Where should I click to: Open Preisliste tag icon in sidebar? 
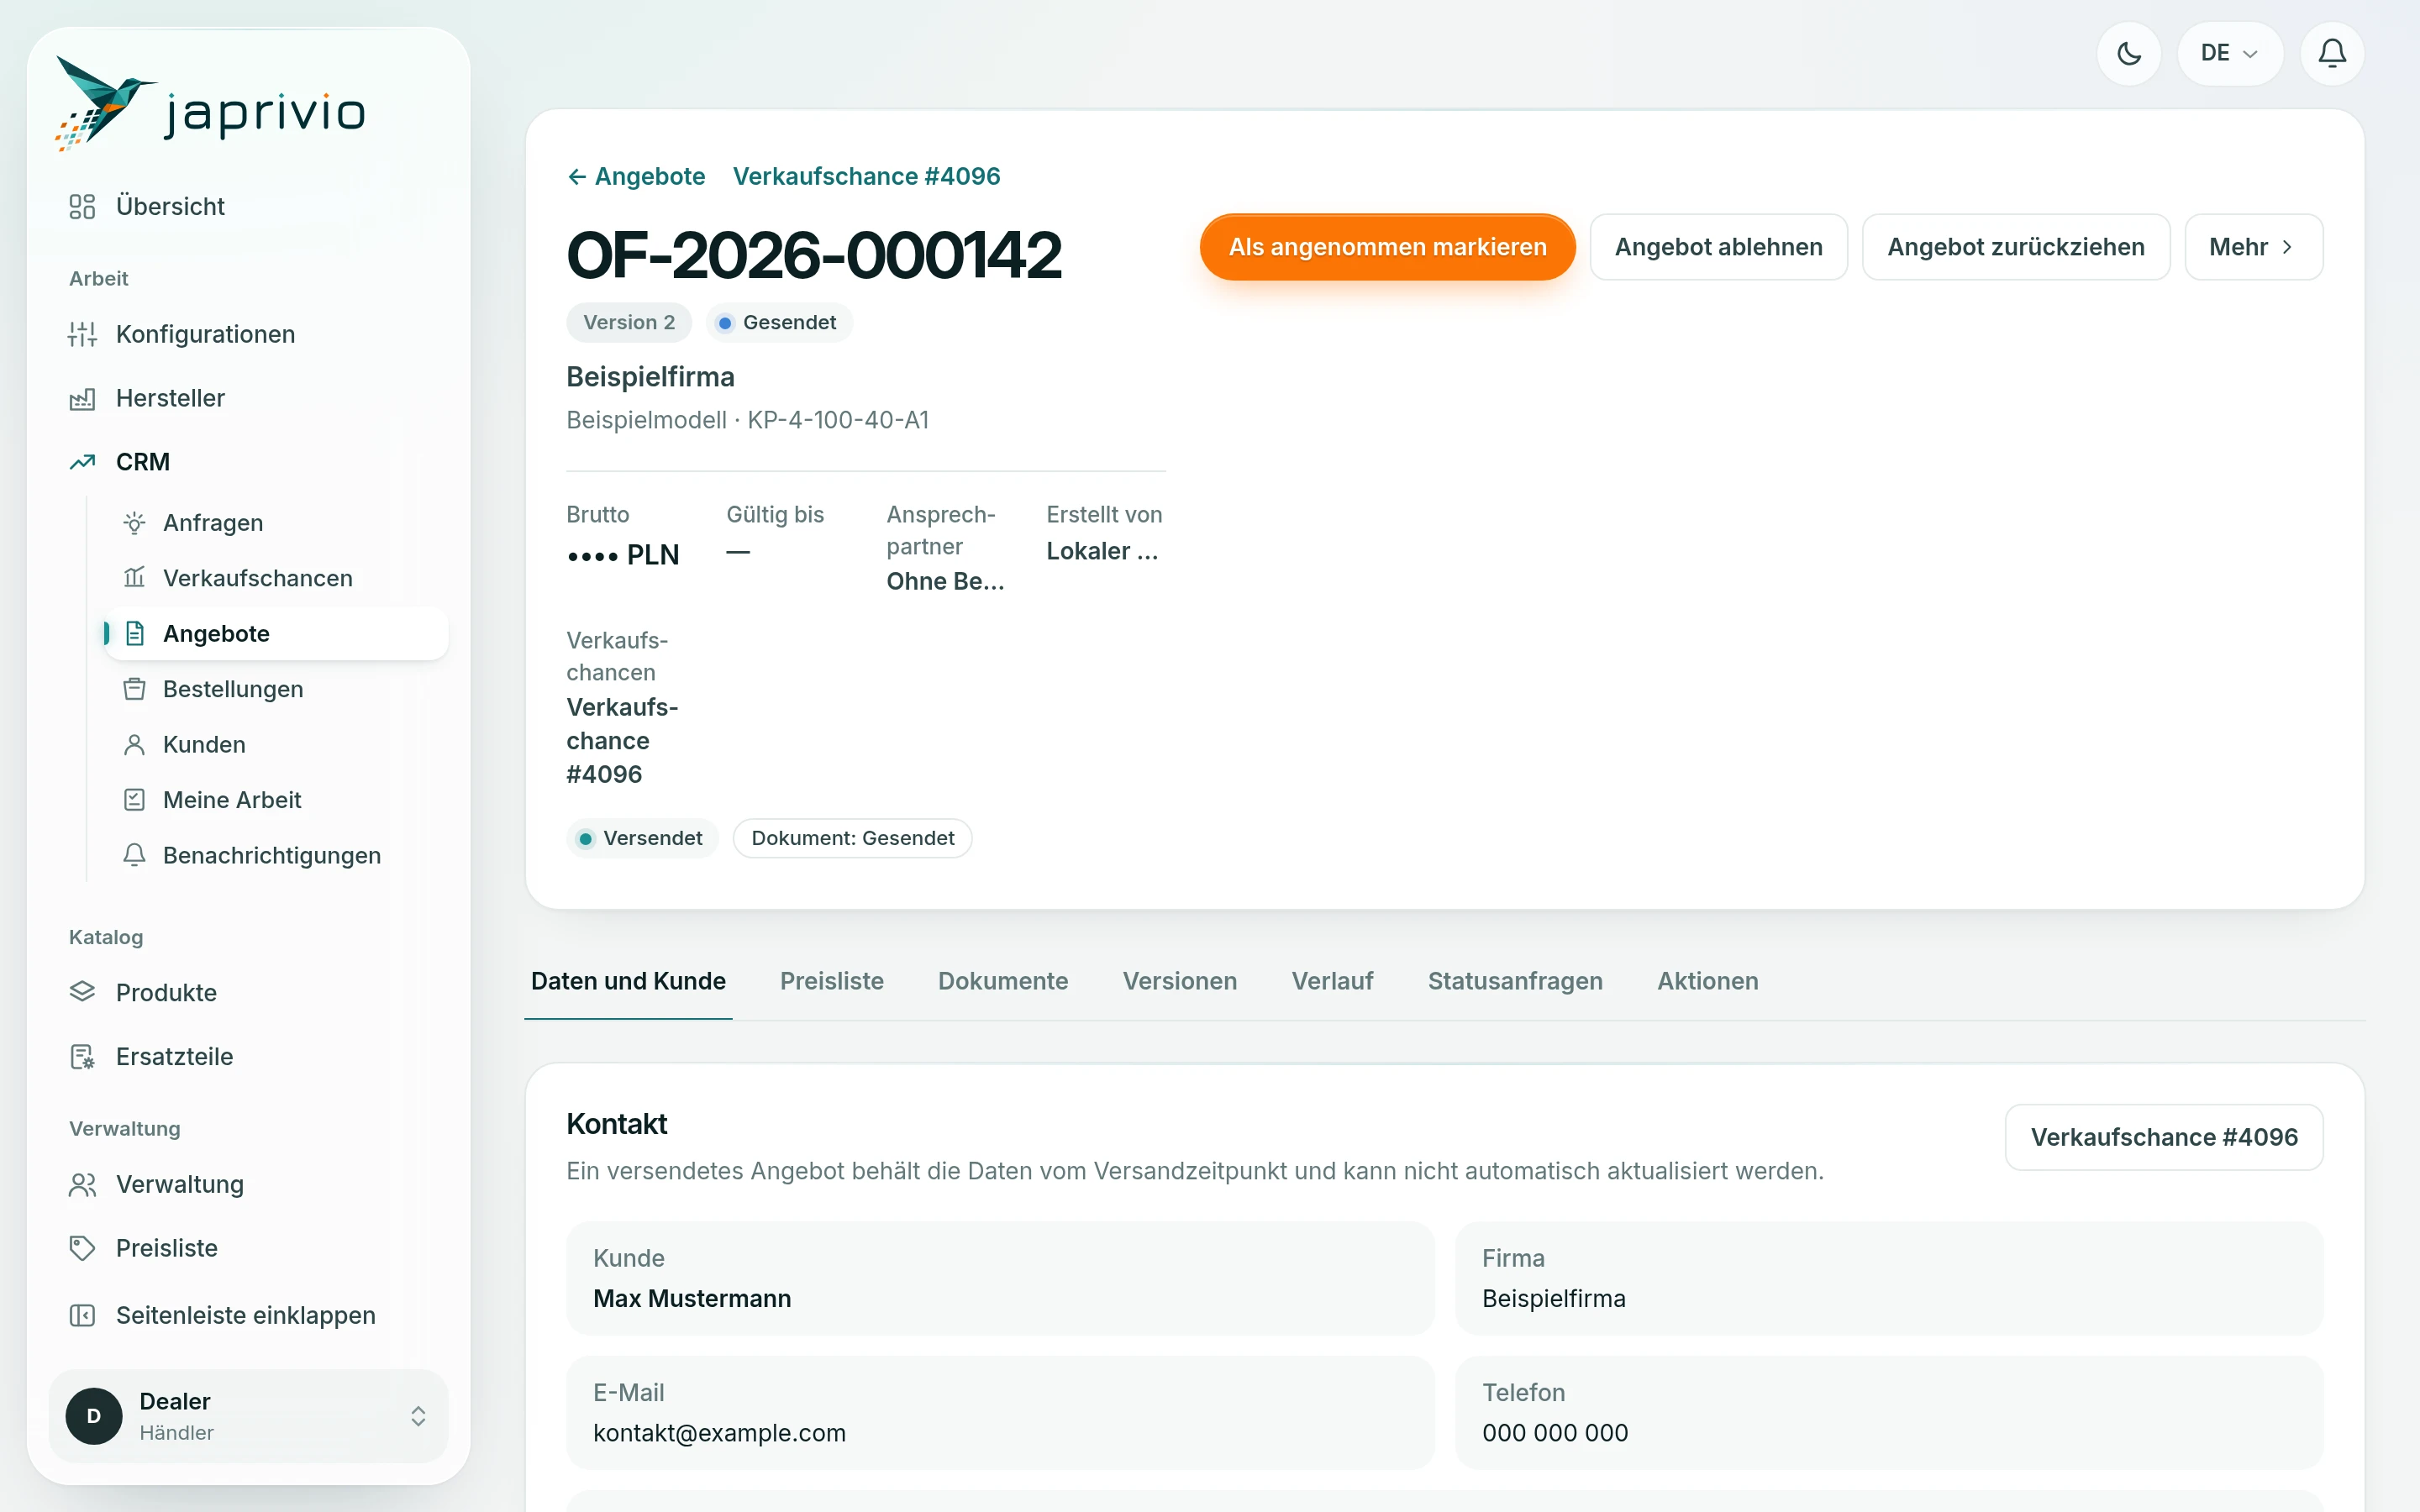click(x=82, y=1248)
